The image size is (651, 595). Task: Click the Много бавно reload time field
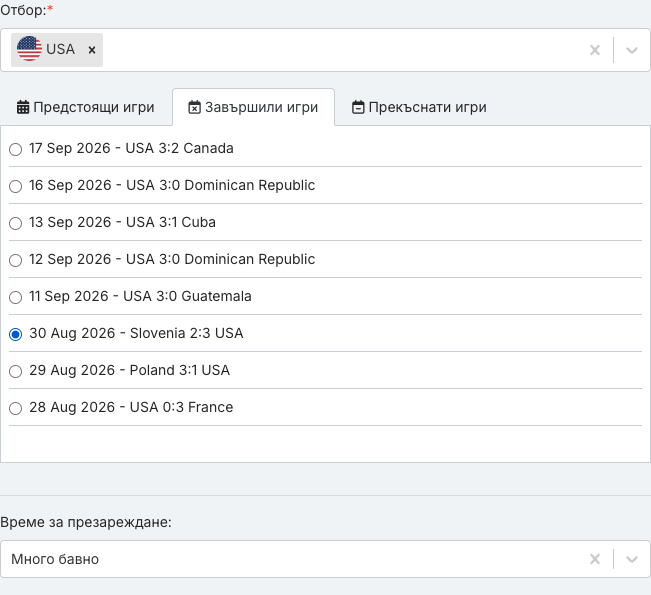tap(325, 559)
